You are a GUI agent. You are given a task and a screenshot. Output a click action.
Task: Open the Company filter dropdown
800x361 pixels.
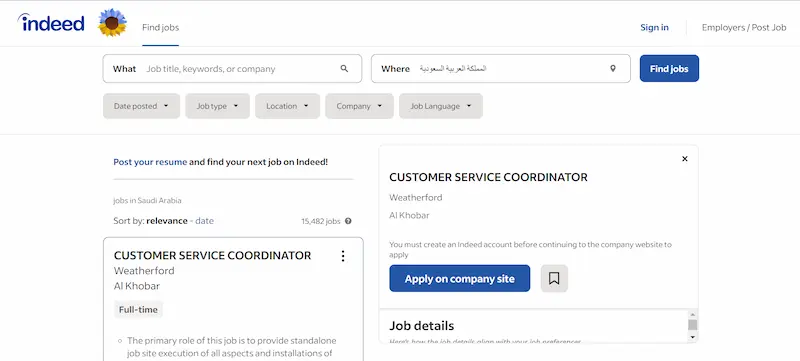coord(359,106)
